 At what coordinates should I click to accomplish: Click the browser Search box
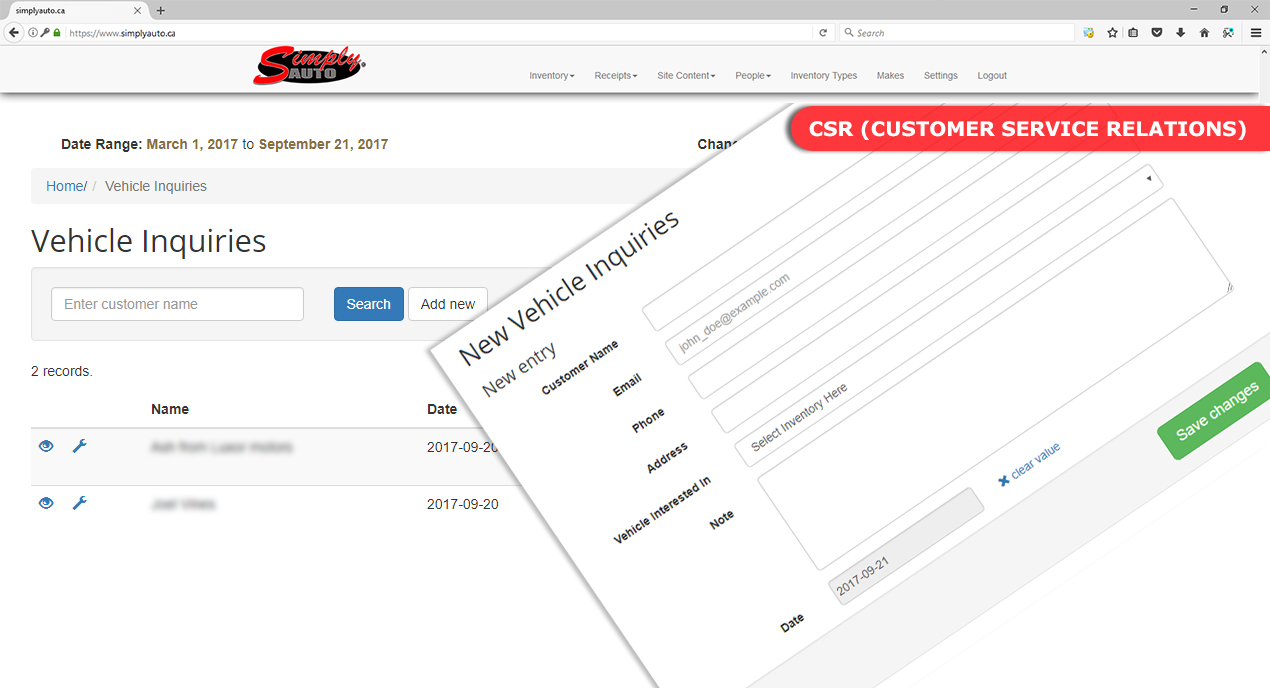tap(957, 32)
